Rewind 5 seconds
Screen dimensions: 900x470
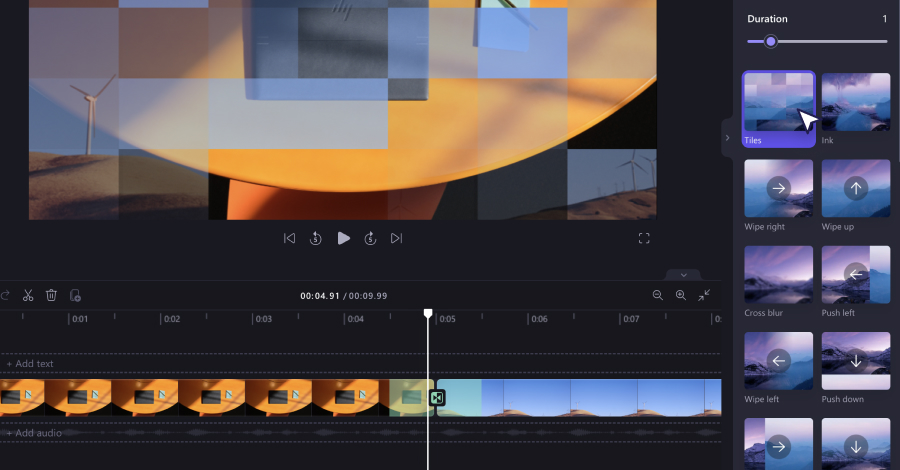tap(315, 238)
